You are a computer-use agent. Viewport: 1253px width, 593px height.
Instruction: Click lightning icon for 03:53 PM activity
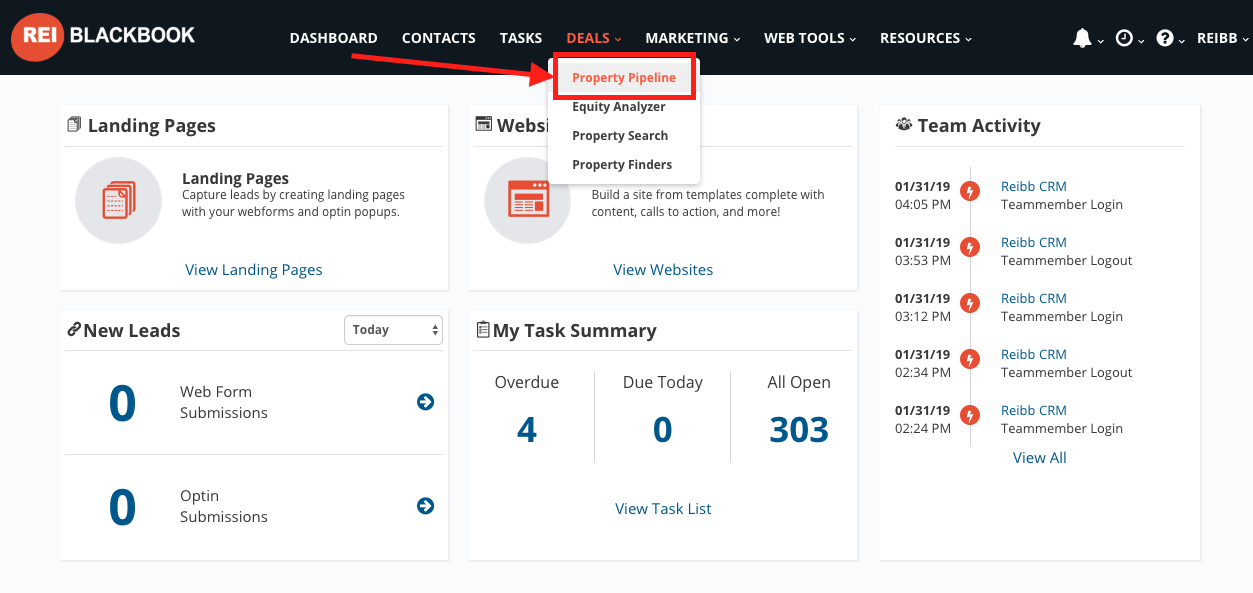tap(969, 247)
